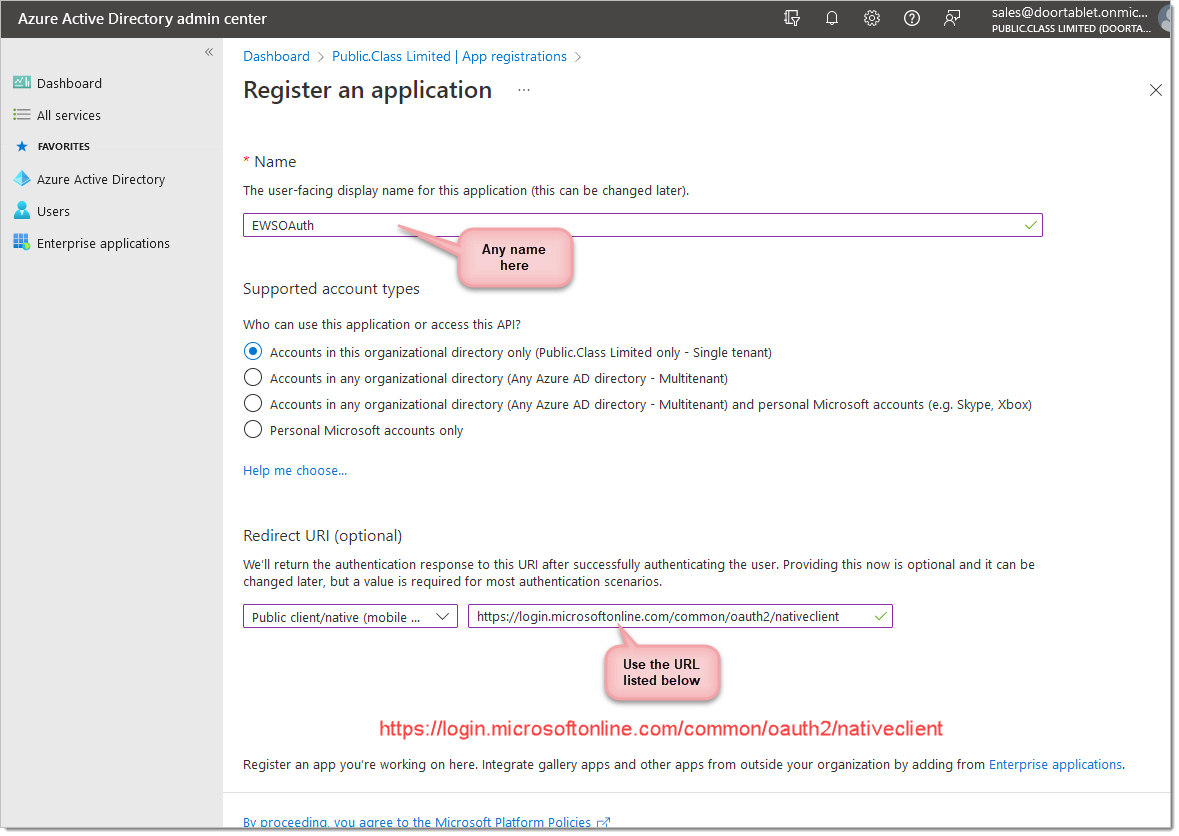The image size is (1179, 836).
Task: Click the Favorites star icon
Action: click(22, 147)
